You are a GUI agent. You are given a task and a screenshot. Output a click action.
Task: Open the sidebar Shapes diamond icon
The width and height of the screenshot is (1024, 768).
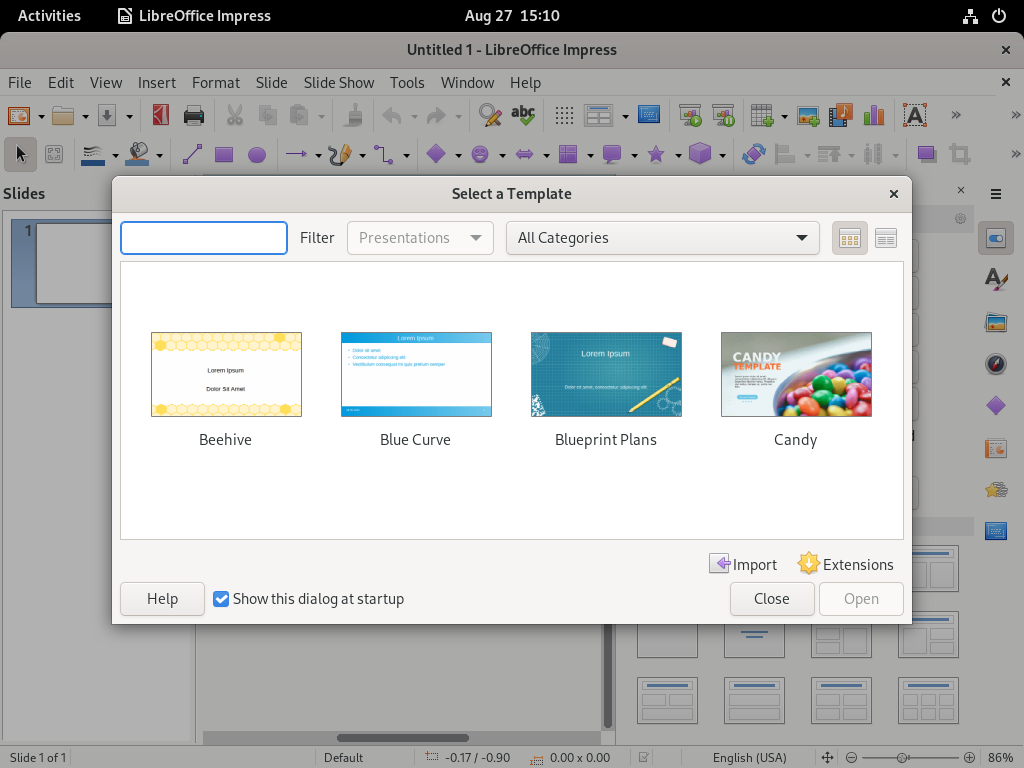click(995, 406)
